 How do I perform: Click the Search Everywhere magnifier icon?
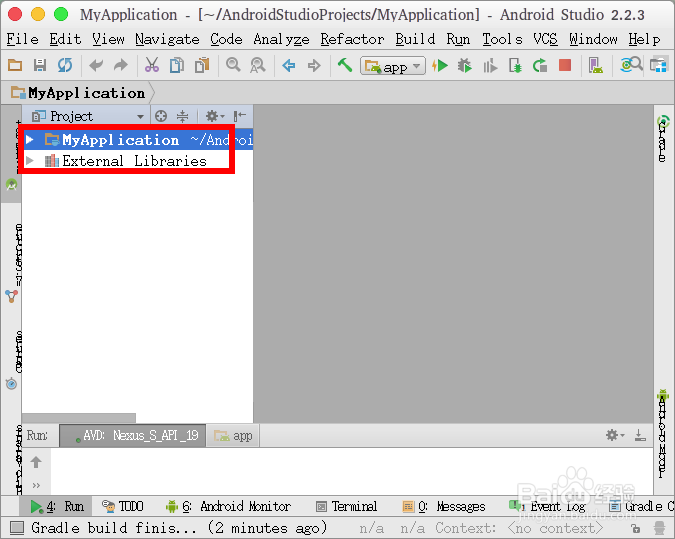click(631, 65)
